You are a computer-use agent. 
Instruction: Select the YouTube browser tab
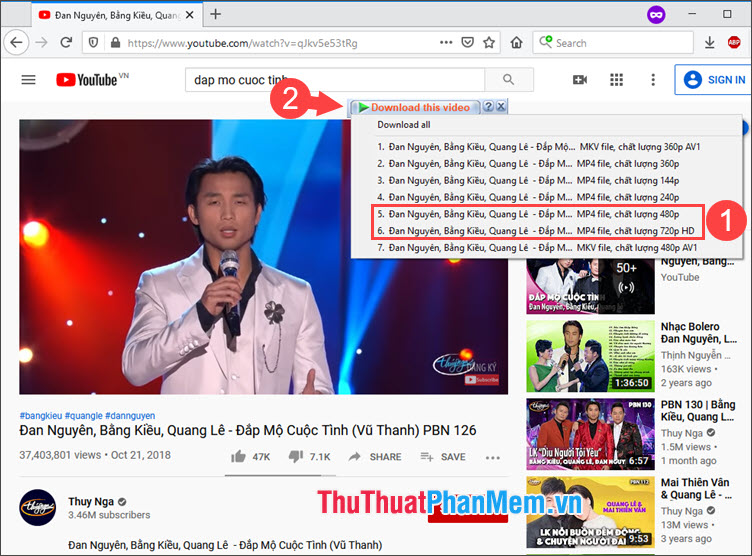(116, 15)
